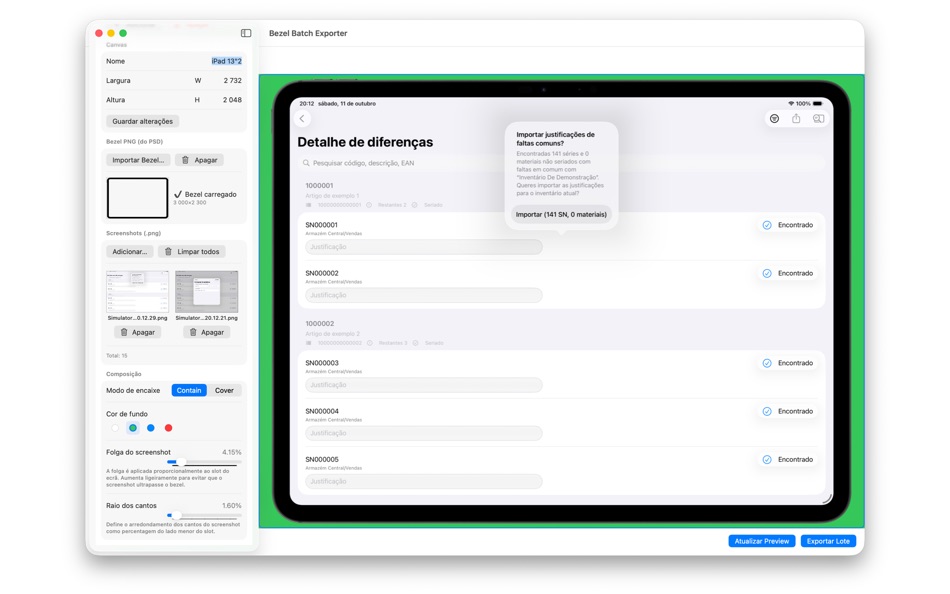This screenshot has width=950, height=594.
Task: Click the Live Text scan icon on the iPad screen
Action: click(x=820, y=119)
